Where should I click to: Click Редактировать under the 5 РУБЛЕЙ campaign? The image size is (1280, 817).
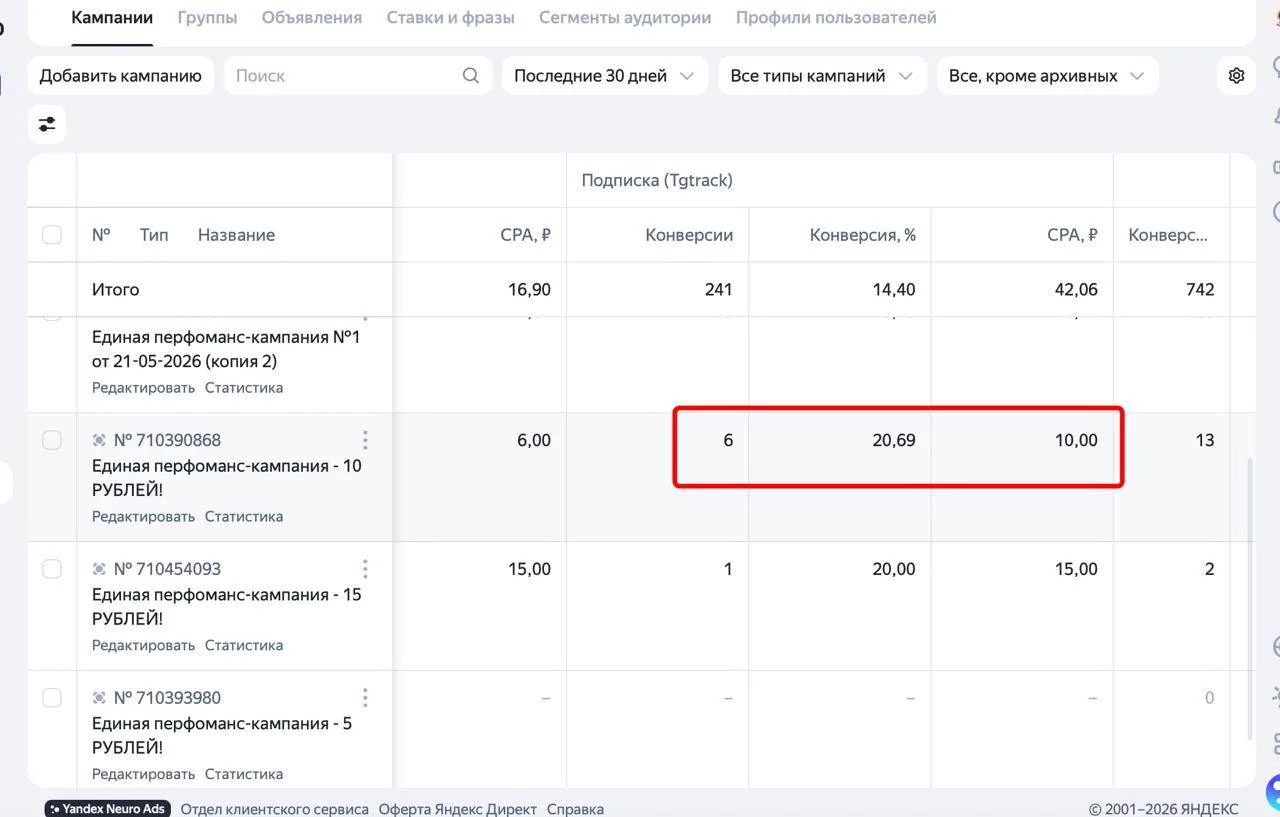[143, 775]
